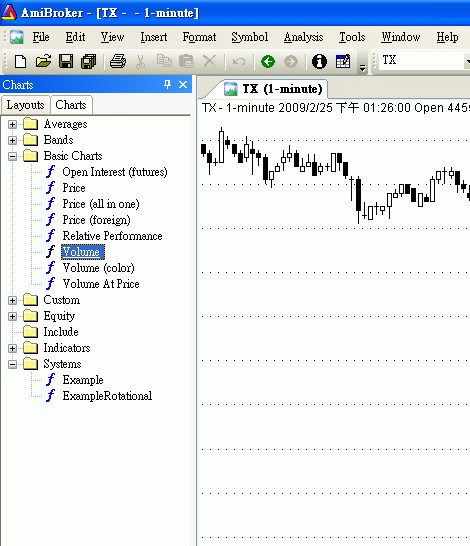Click the function icon beside ExampleRotational
This screenshot has width=470, height=546.
coord(51,396)
